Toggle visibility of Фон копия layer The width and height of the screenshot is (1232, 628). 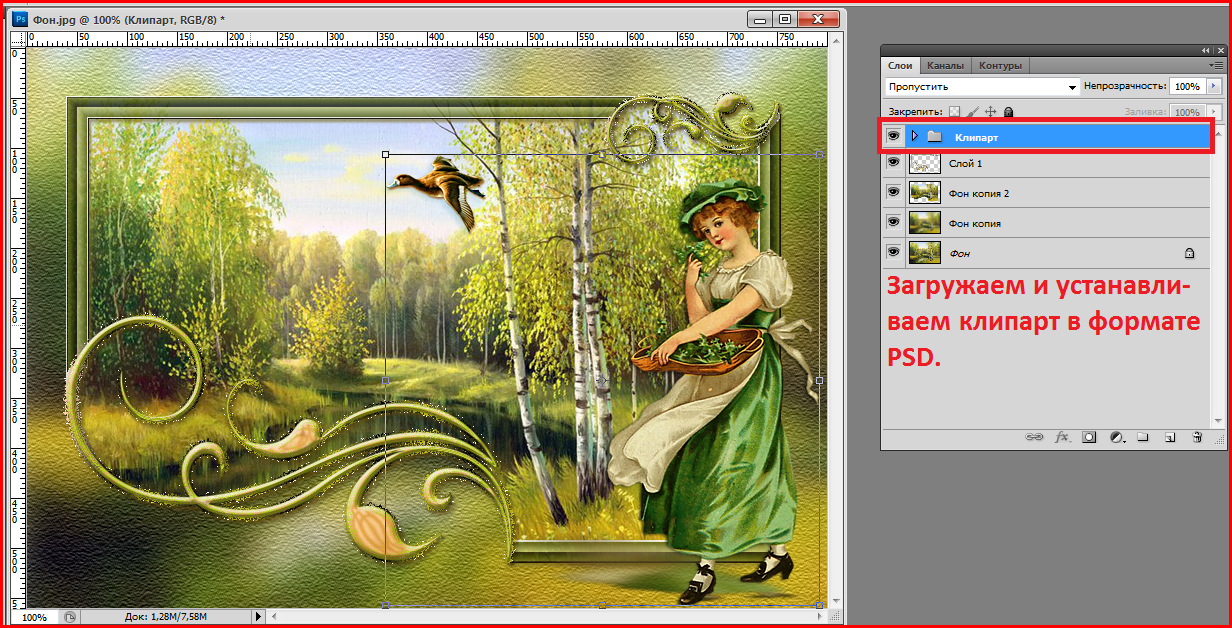coord(893,222)
